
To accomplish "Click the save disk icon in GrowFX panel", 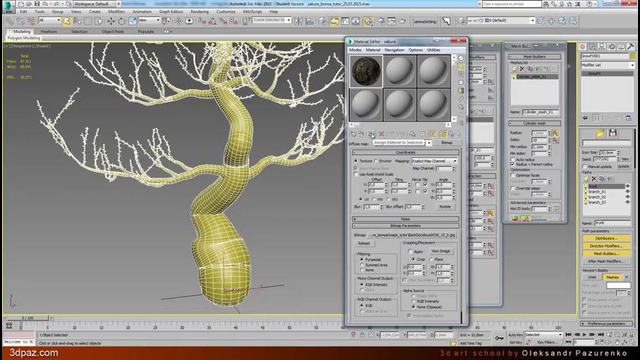I will 613,133.
